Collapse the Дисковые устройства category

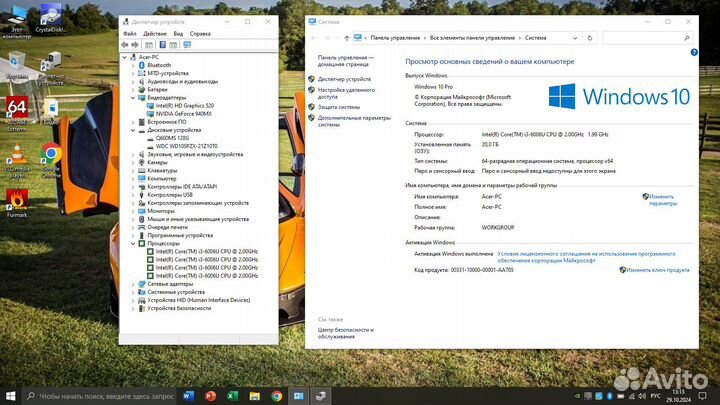click(x=133, y=130)
